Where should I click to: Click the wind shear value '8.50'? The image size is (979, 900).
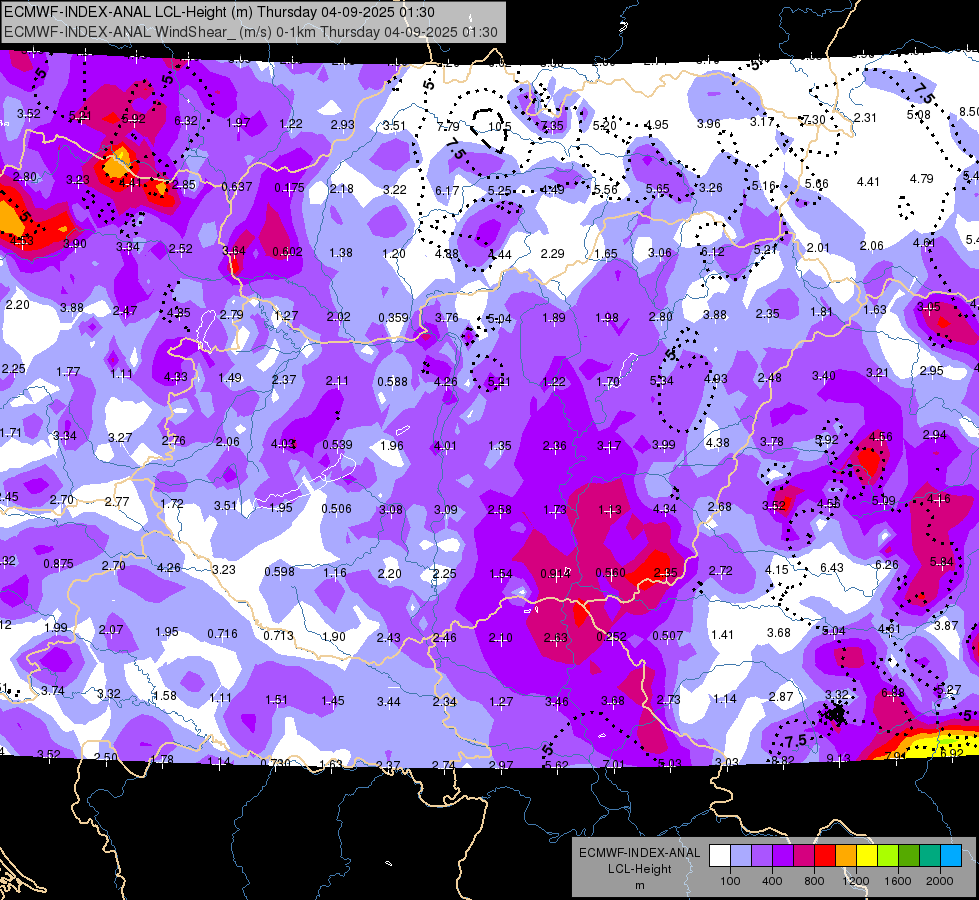pyautogui.click(x=969, y=111)
